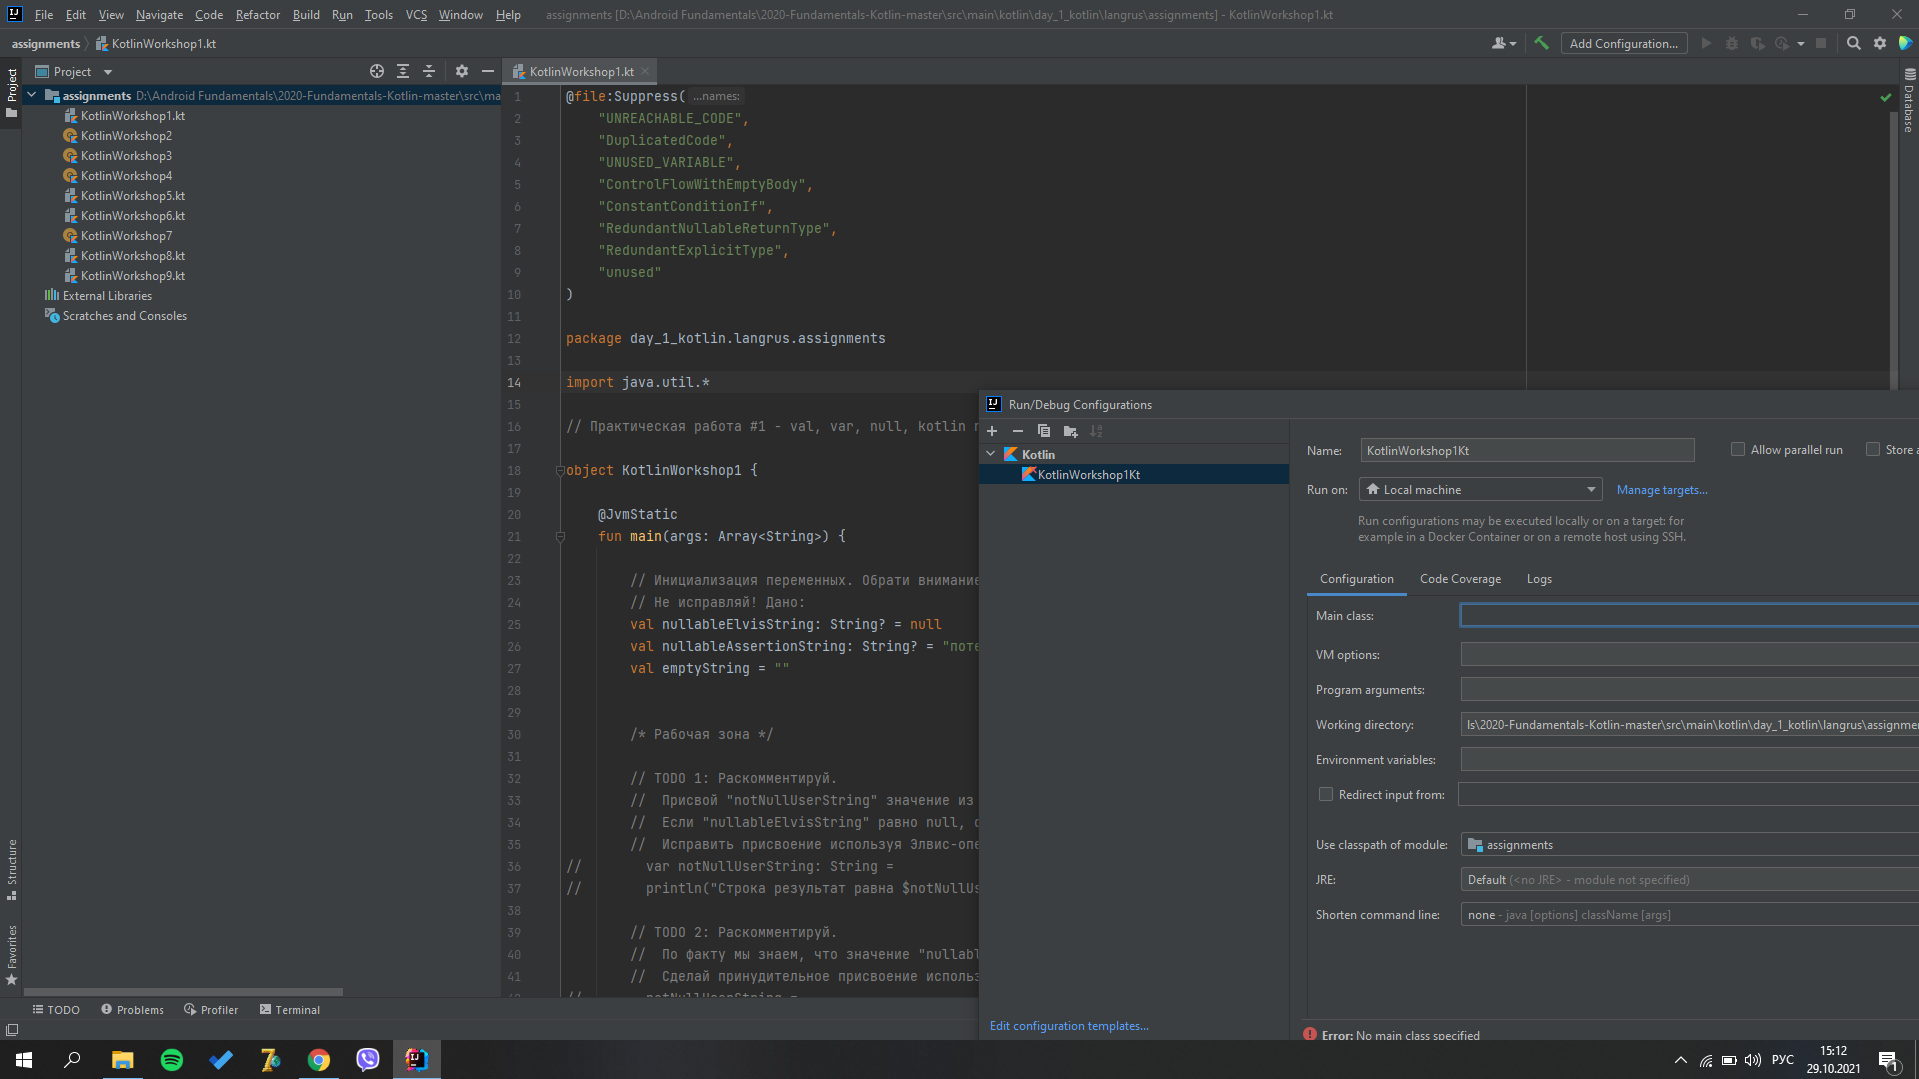Click the VM options field

point(1689,655)
